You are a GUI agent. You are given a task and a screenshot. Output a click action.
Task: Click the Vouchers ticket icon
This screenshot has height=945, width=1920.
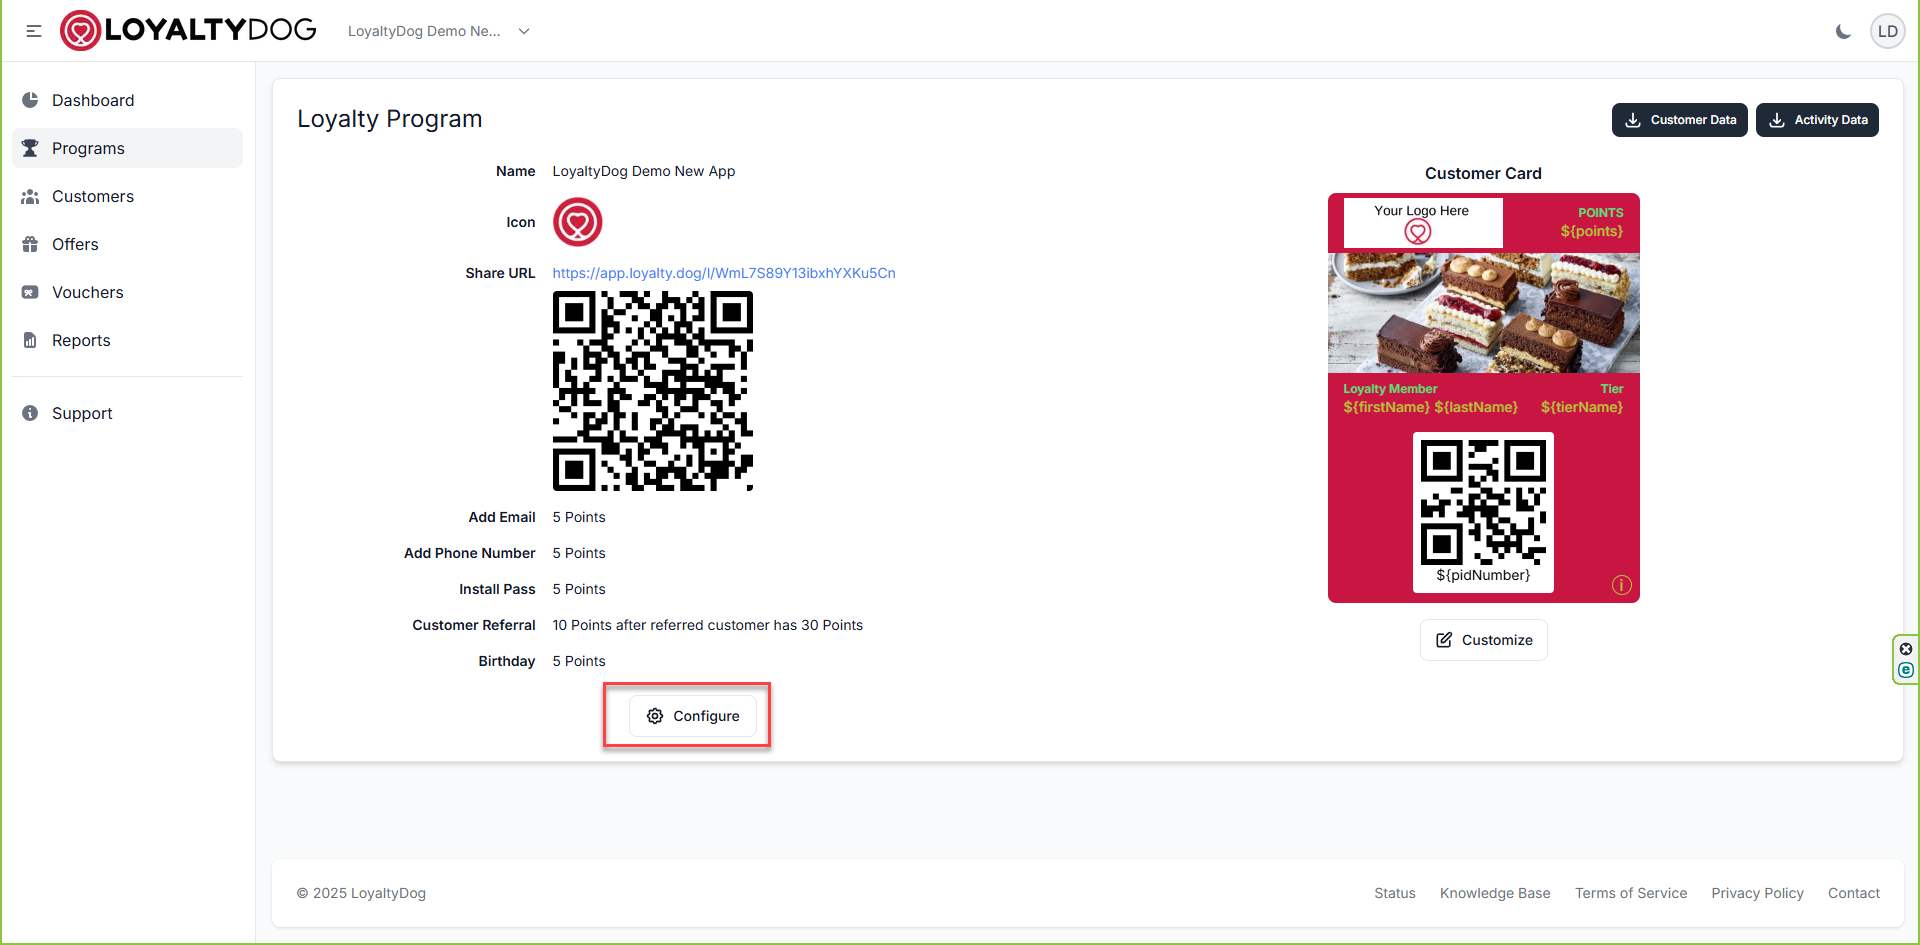(30, 292)
